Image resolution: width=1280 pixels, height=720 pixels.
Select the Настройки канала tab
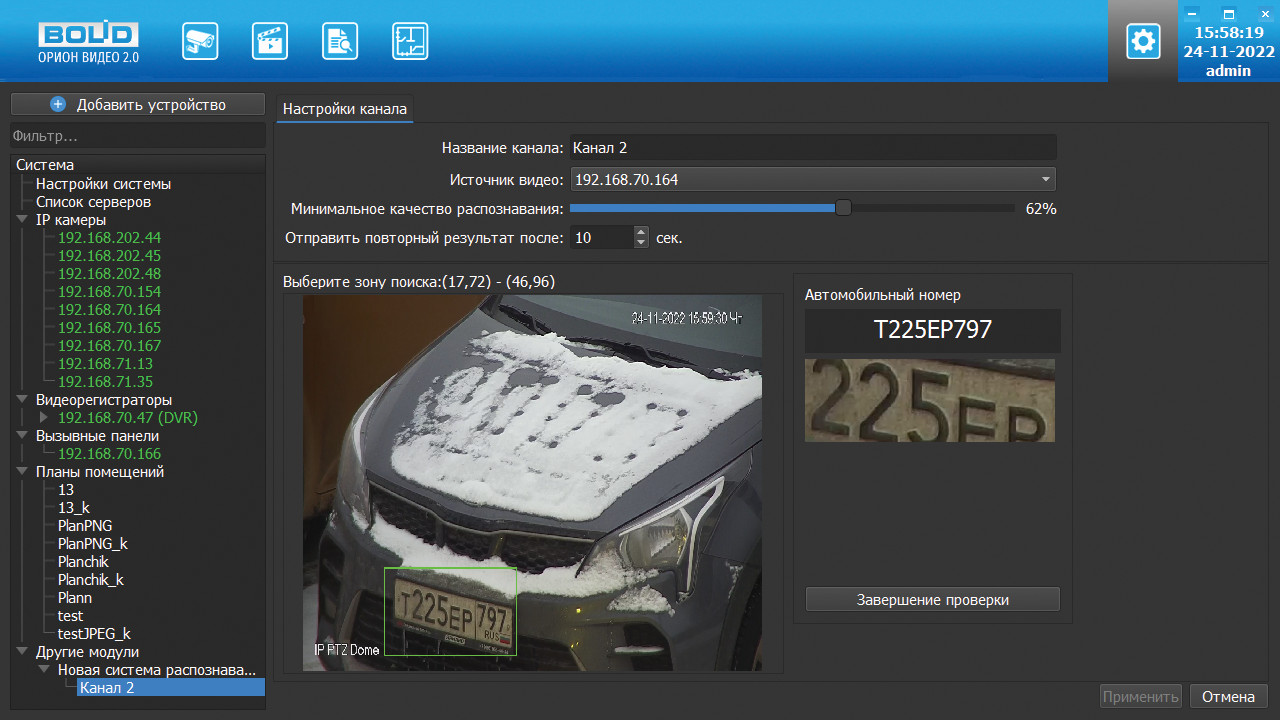coord(344,109)
